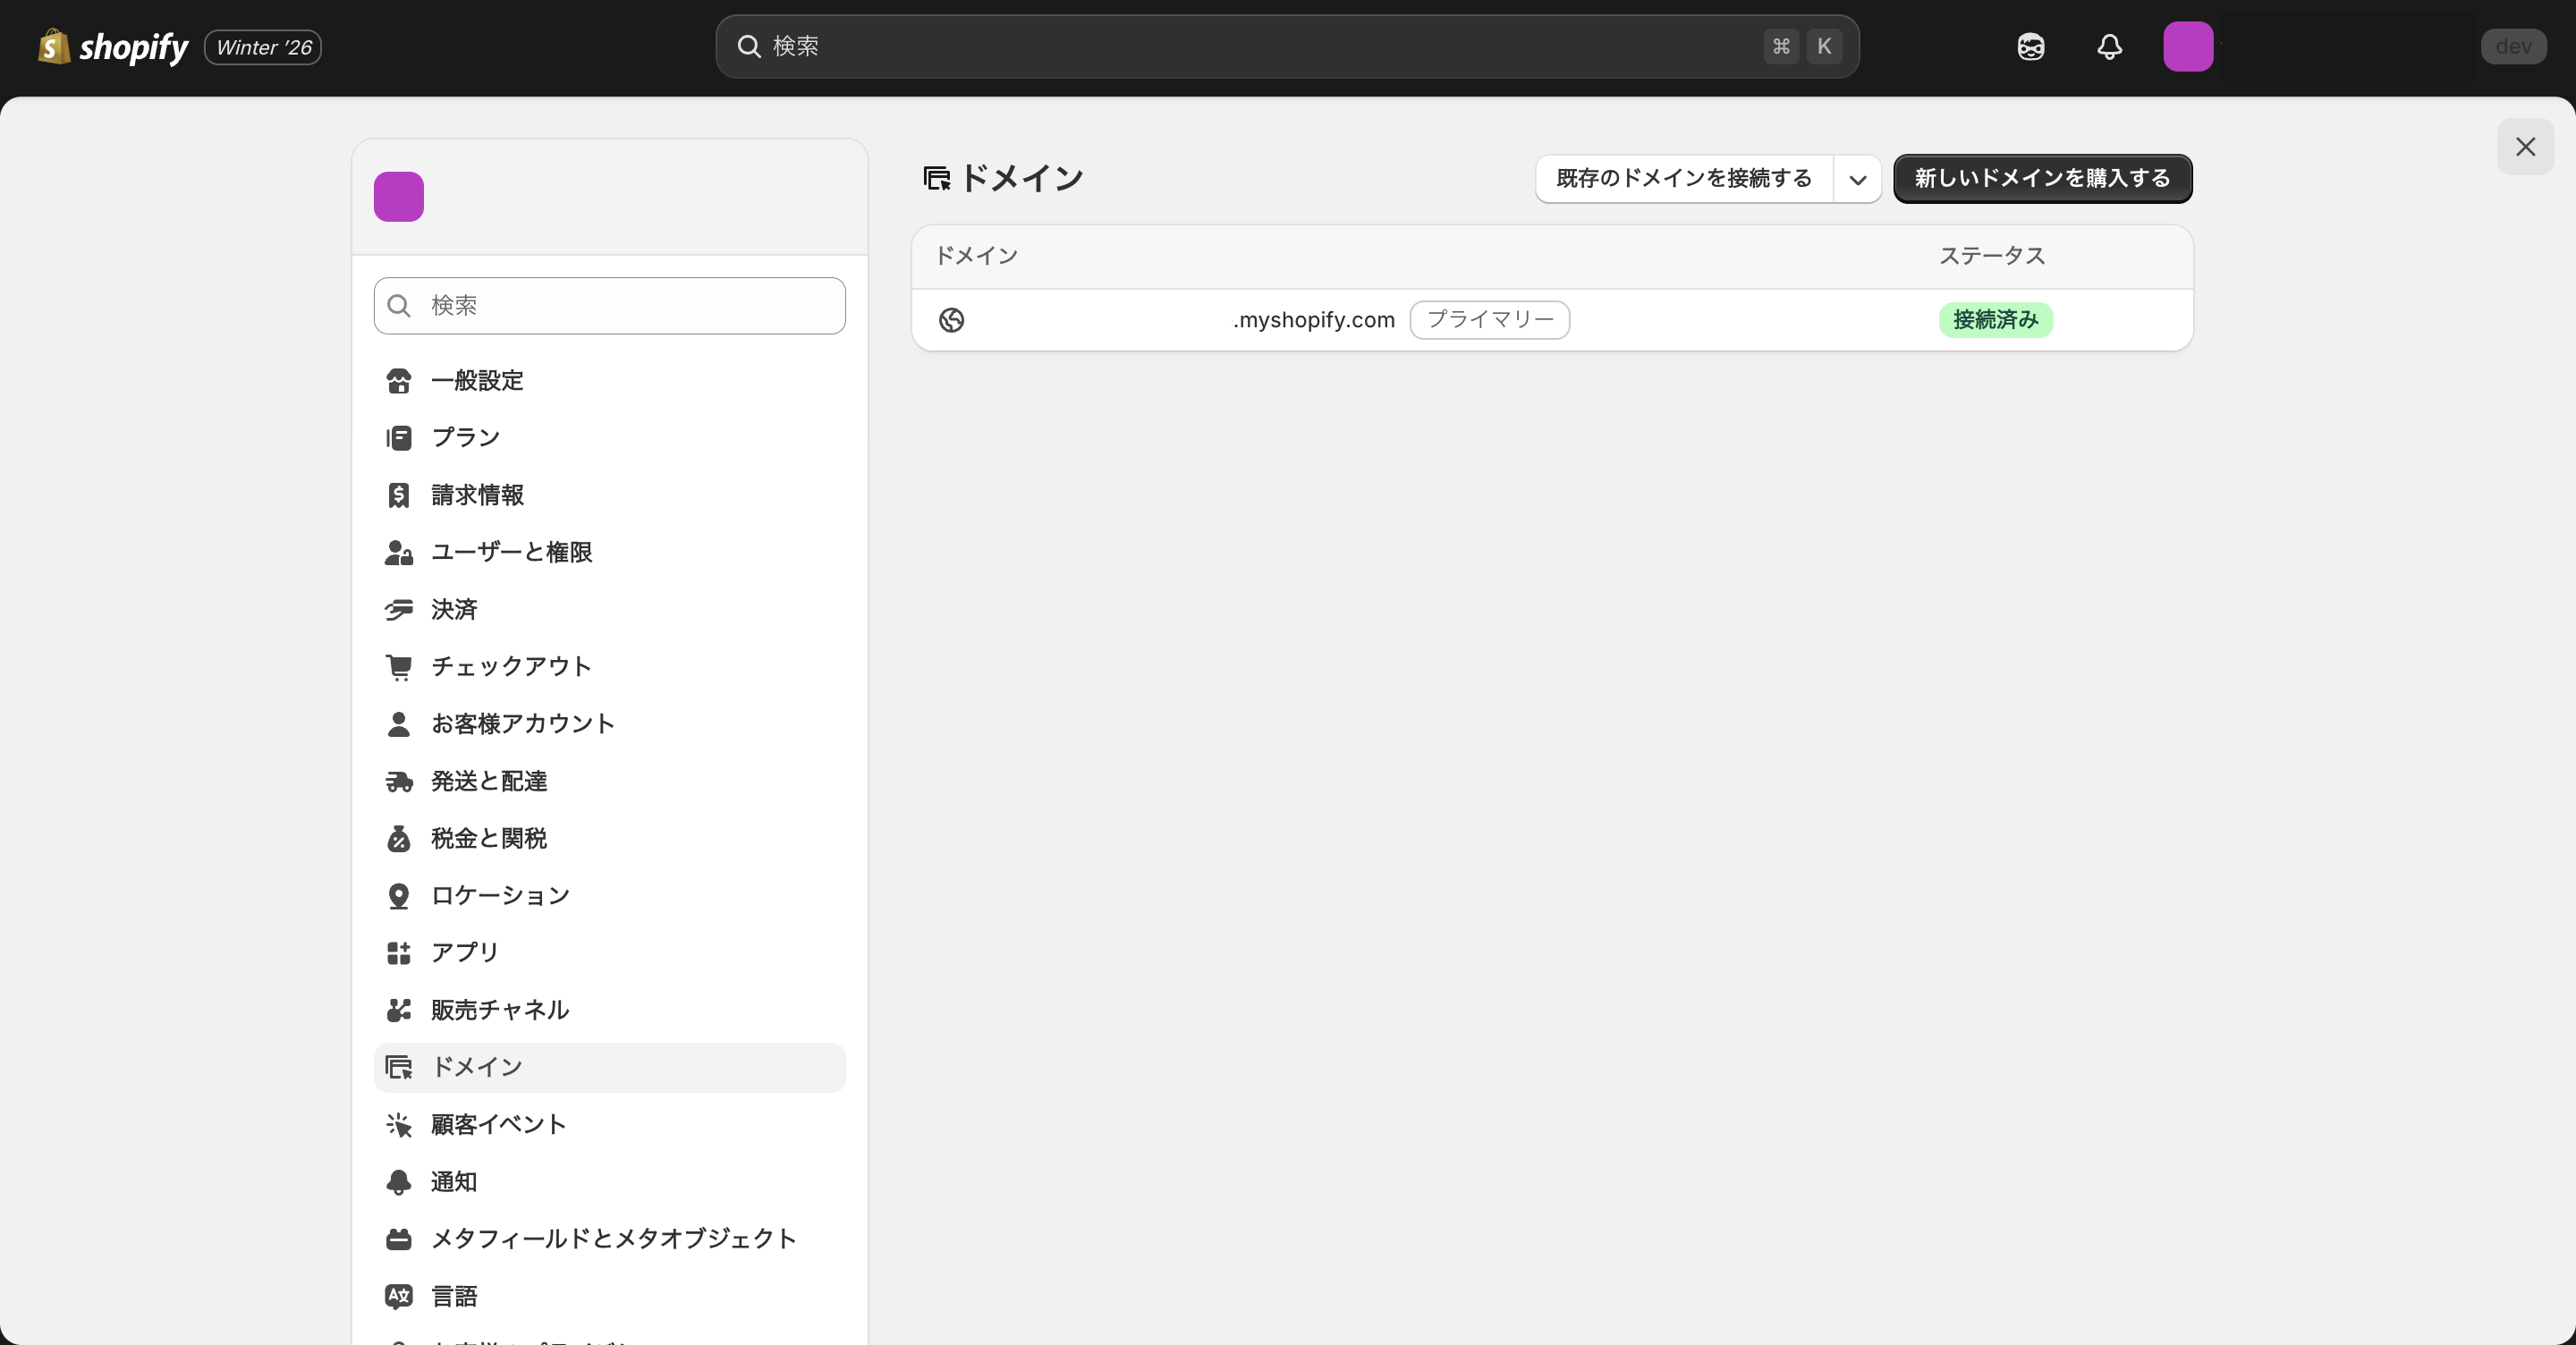Open the notification bell in the top bar

point(2108,46)
